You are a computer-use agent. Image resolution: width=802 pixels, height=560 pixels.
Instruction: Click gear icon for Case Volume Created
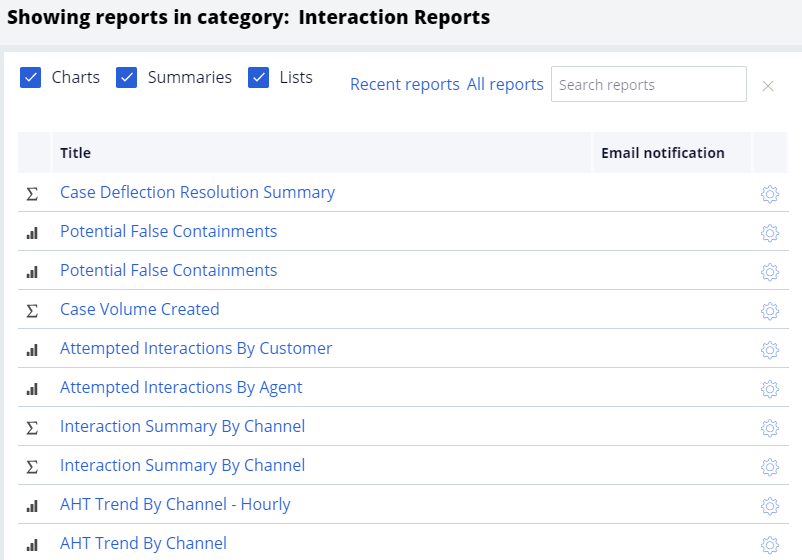(x=769, y=311)
